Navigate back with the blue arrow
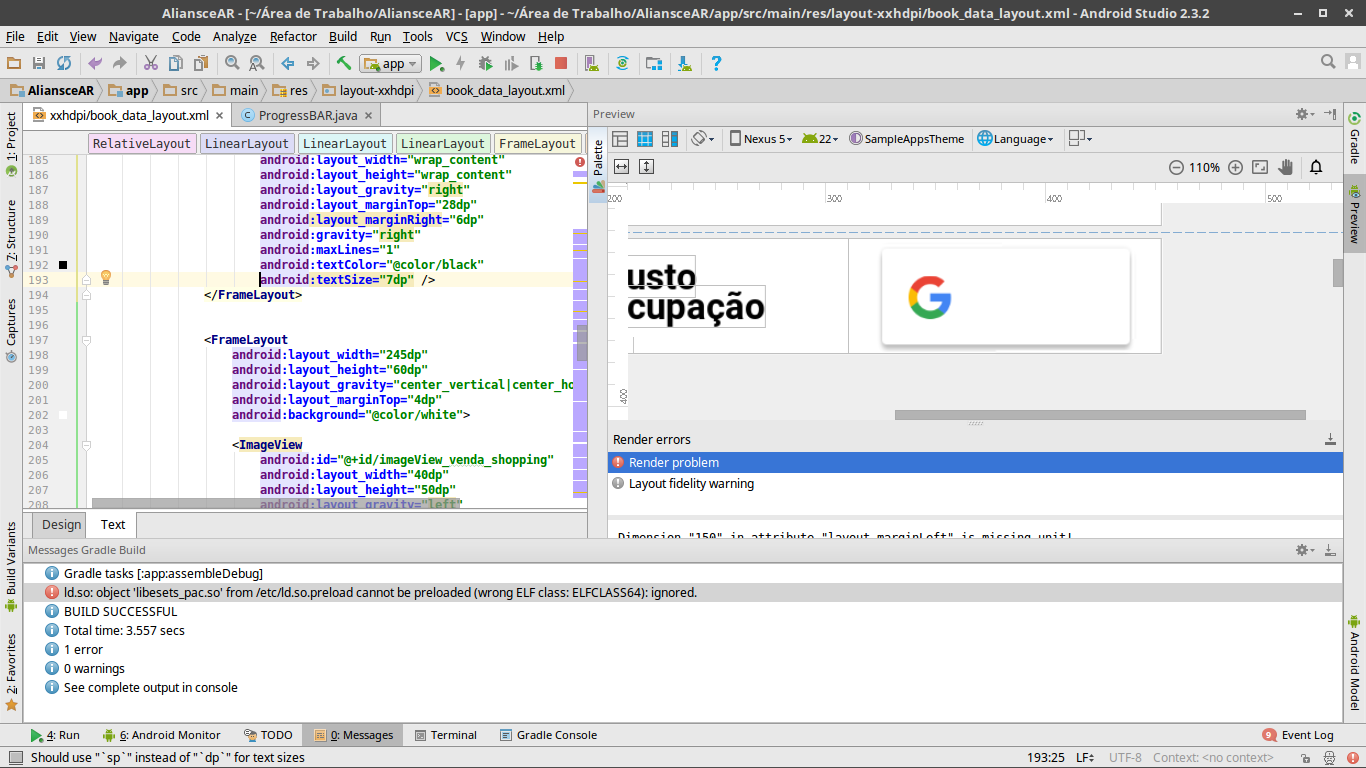 point(288,63)
